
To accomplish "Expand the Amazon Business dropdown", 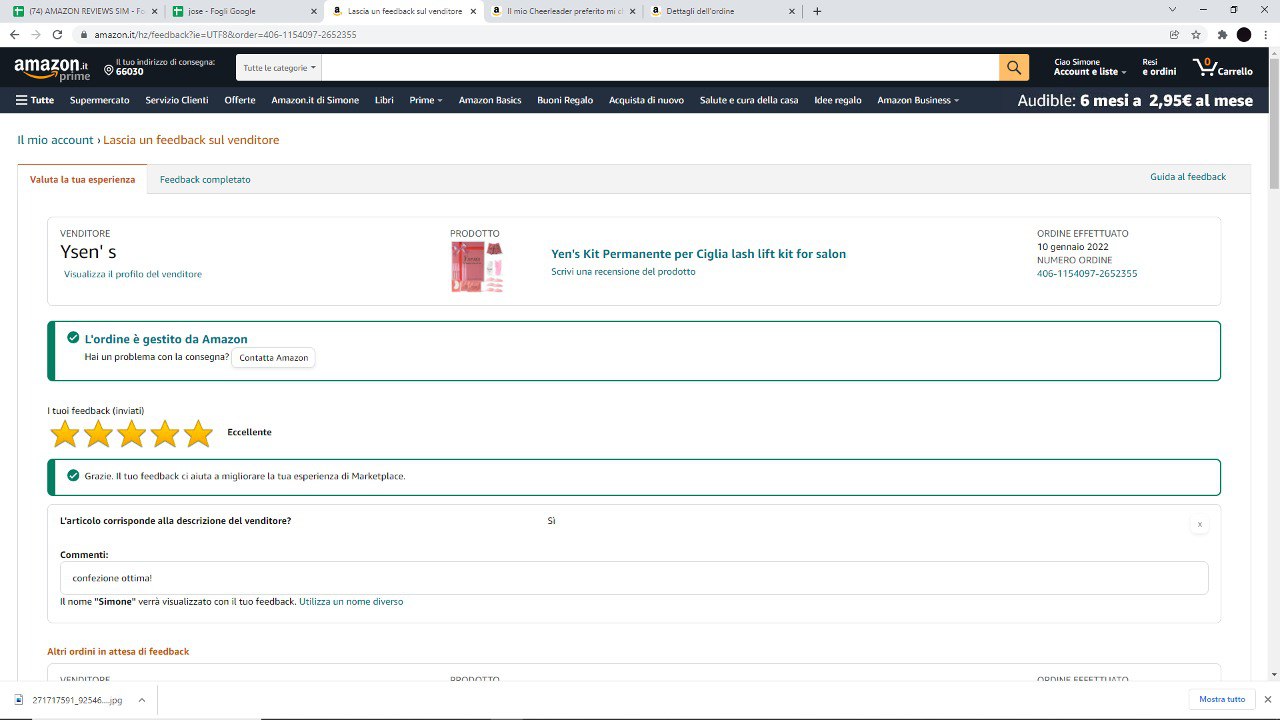I will [918, 100].
